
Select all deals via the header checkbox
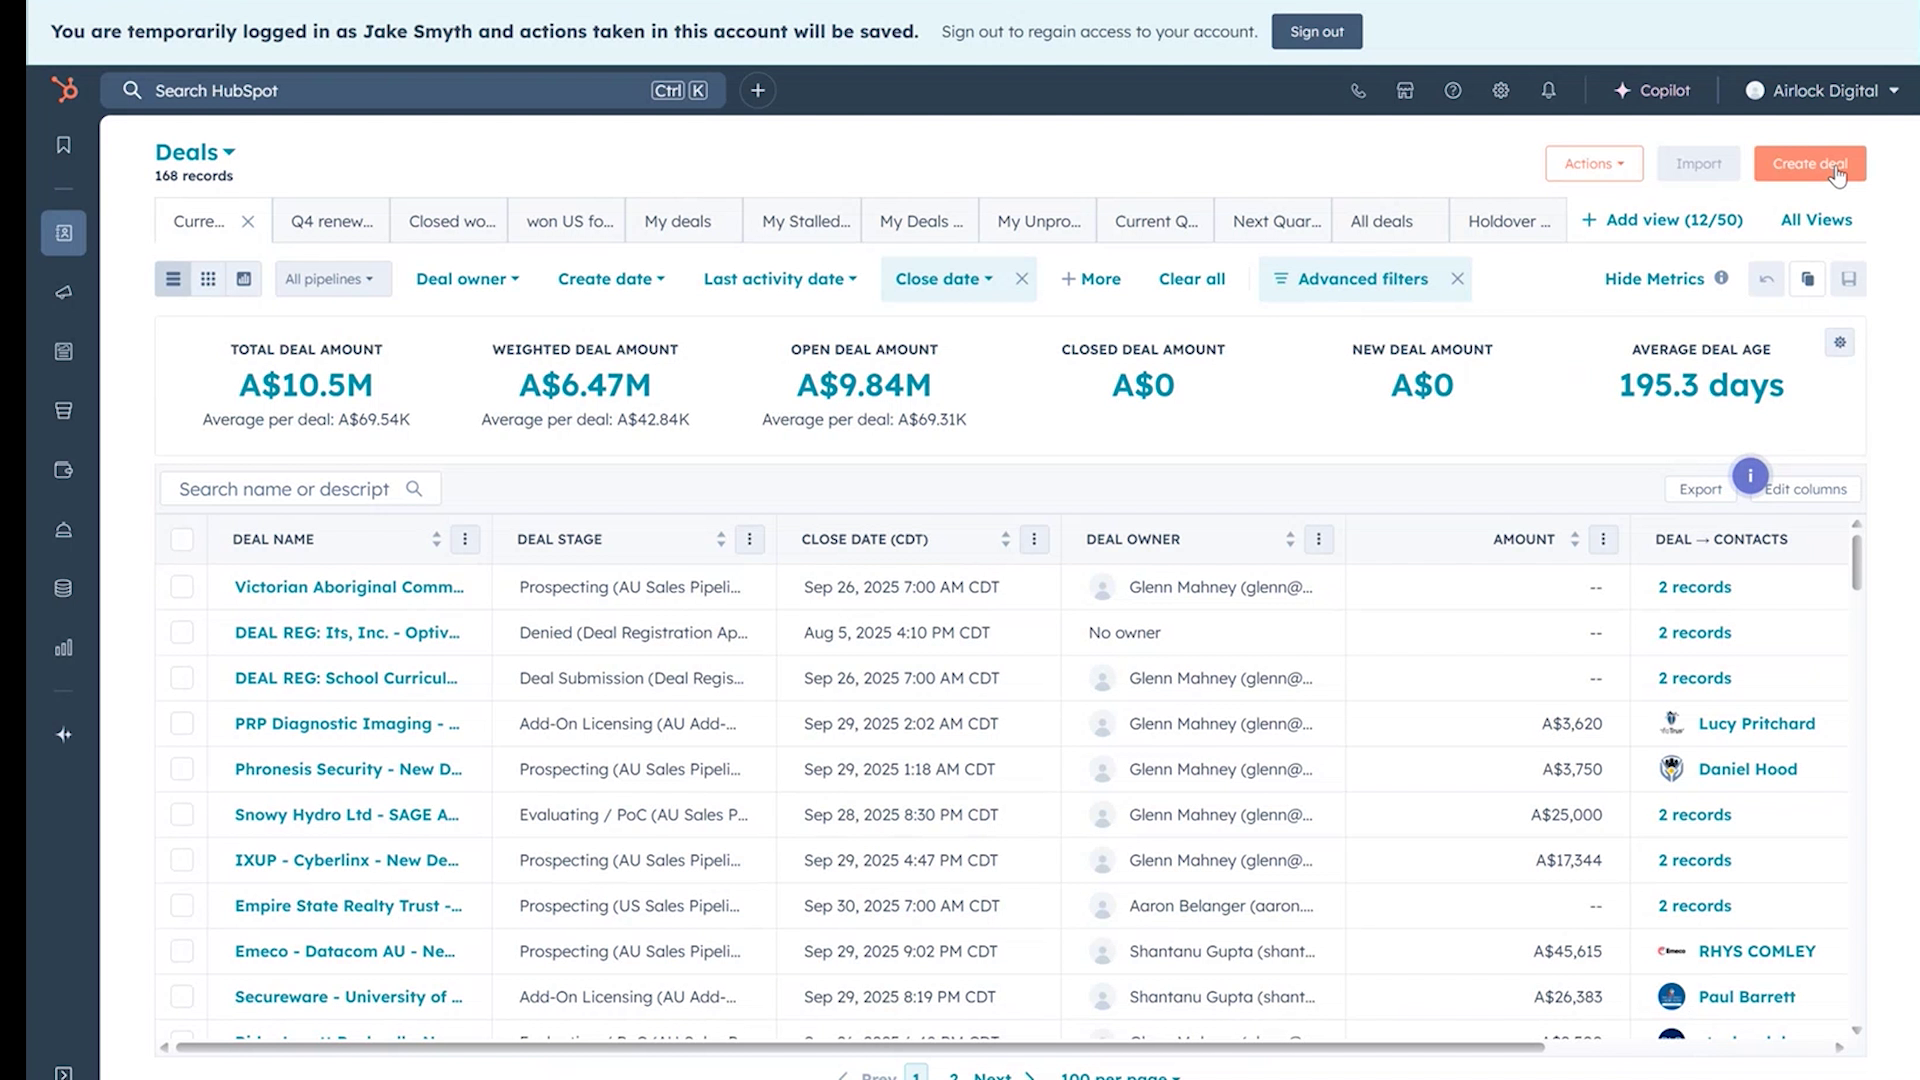click(x=182, y=539)
